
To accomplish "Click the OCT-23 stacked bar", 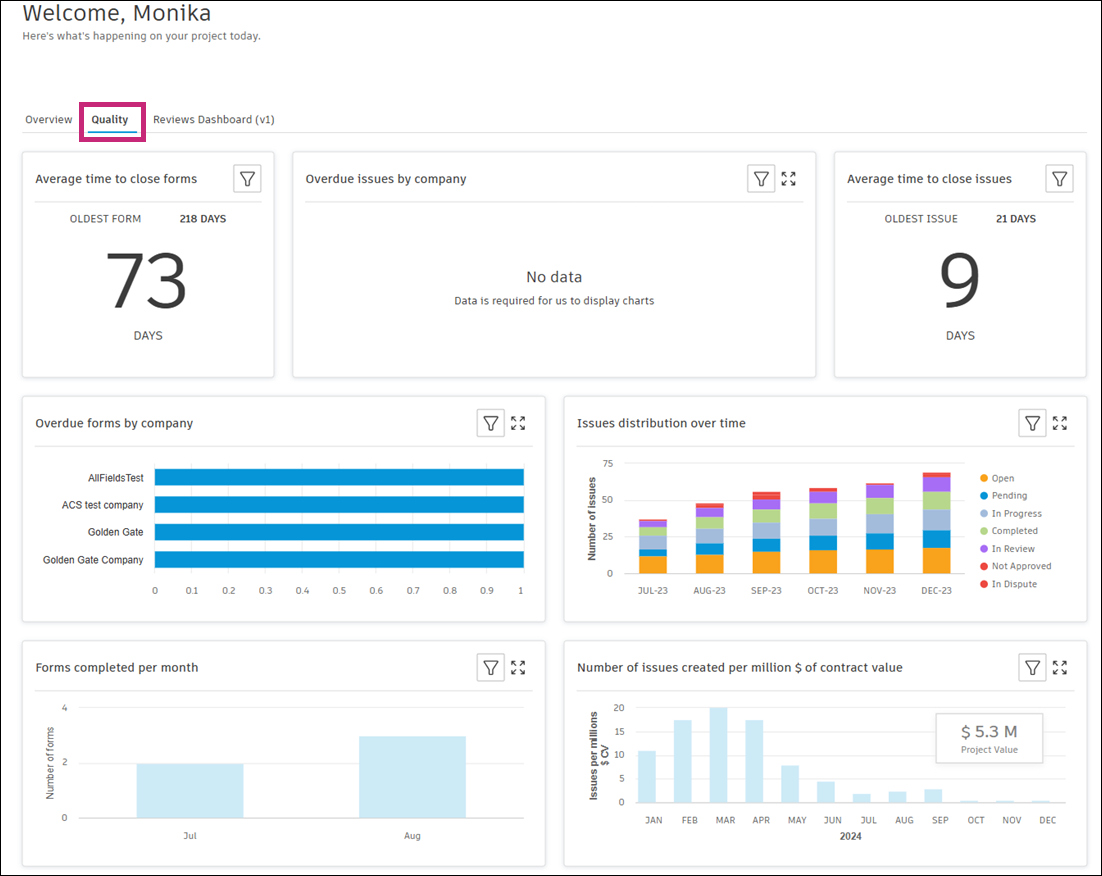I will coord(823,531).
